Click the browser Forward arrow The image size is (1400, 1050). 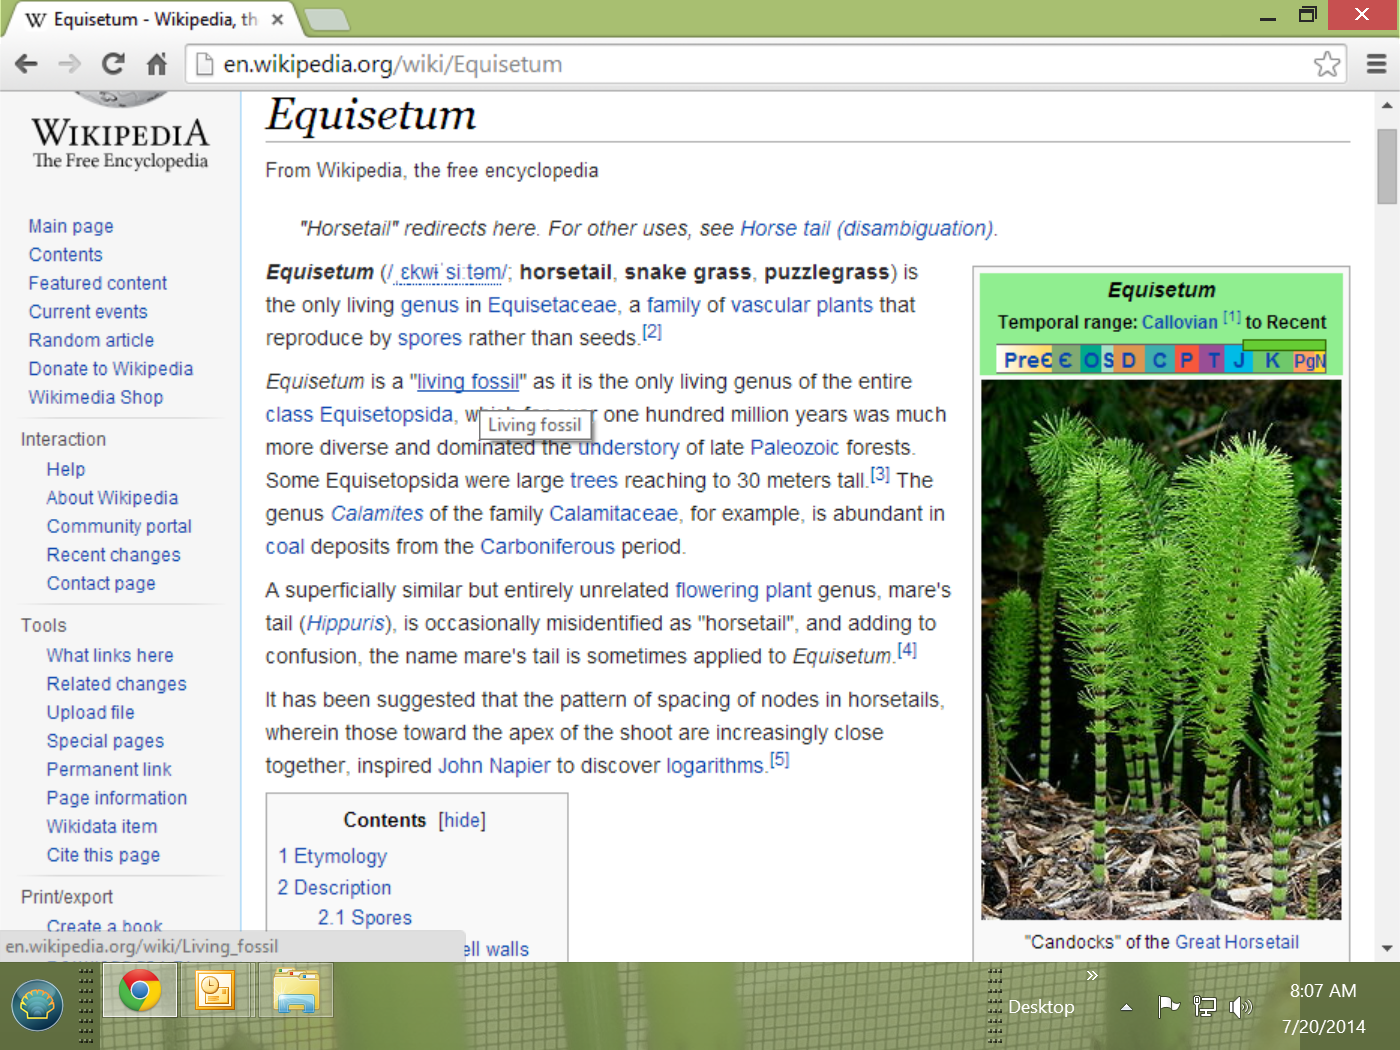pyautogui.click(x=70, y=64)
